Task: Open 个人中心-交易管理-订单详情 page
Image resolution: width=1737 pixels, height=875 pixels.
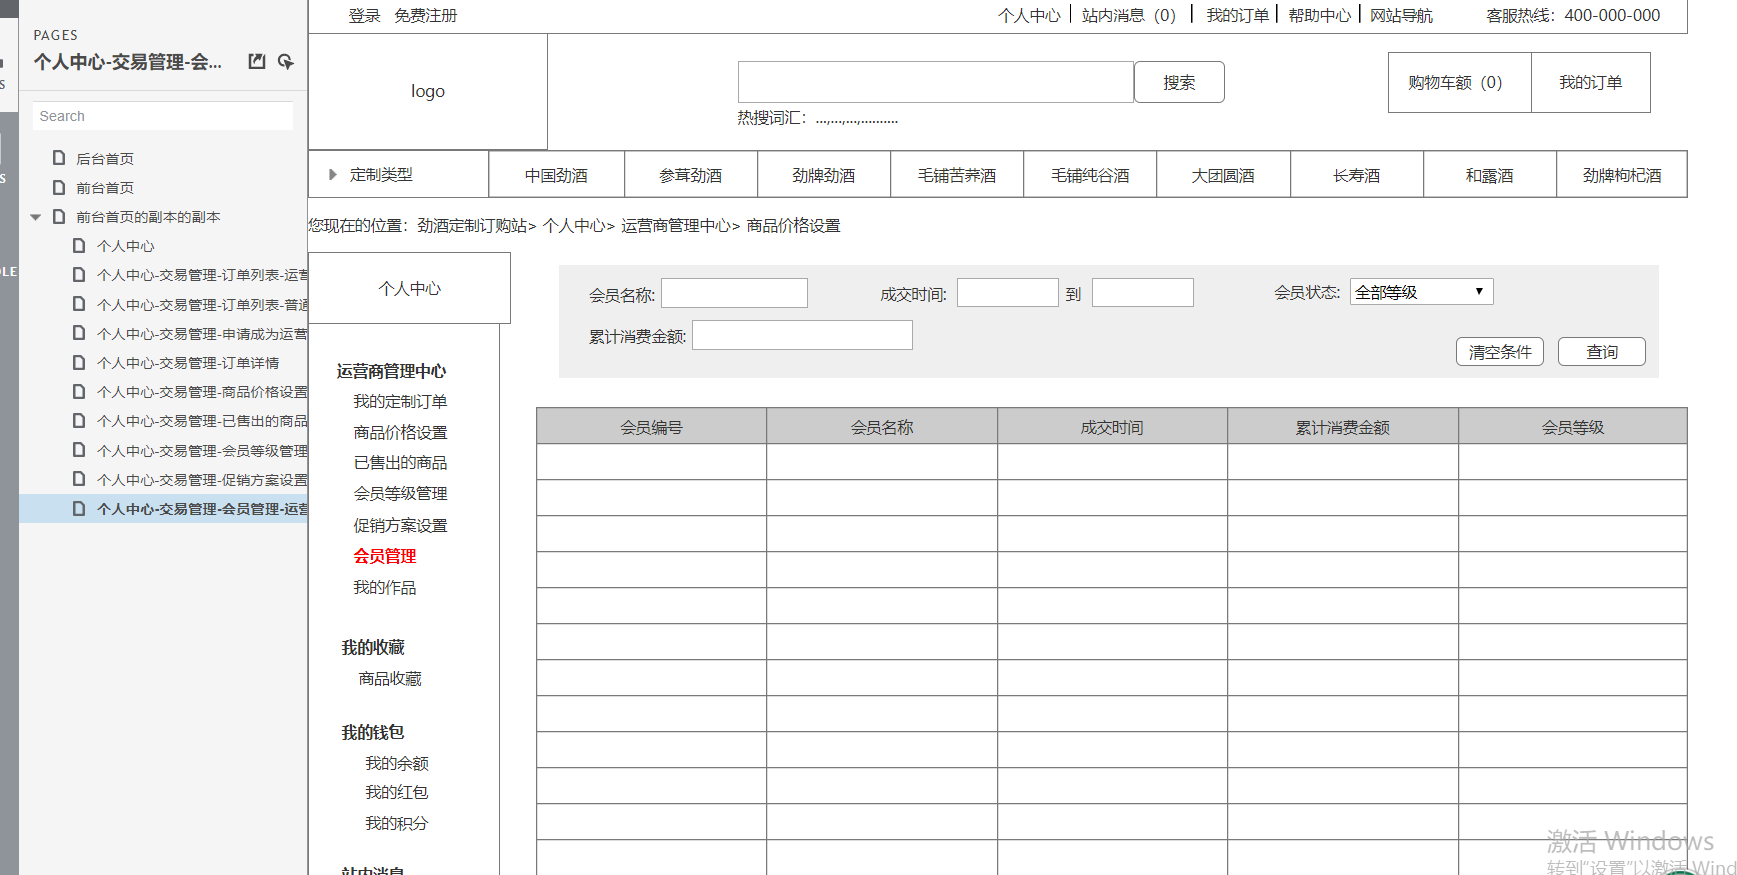Action: 188,363
